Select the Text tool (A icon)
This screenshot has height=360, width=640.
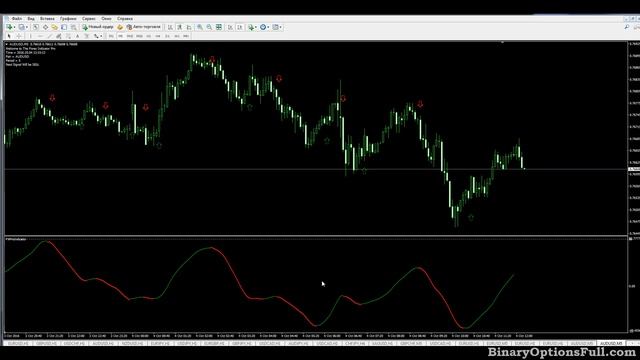[x=78, y=36]
